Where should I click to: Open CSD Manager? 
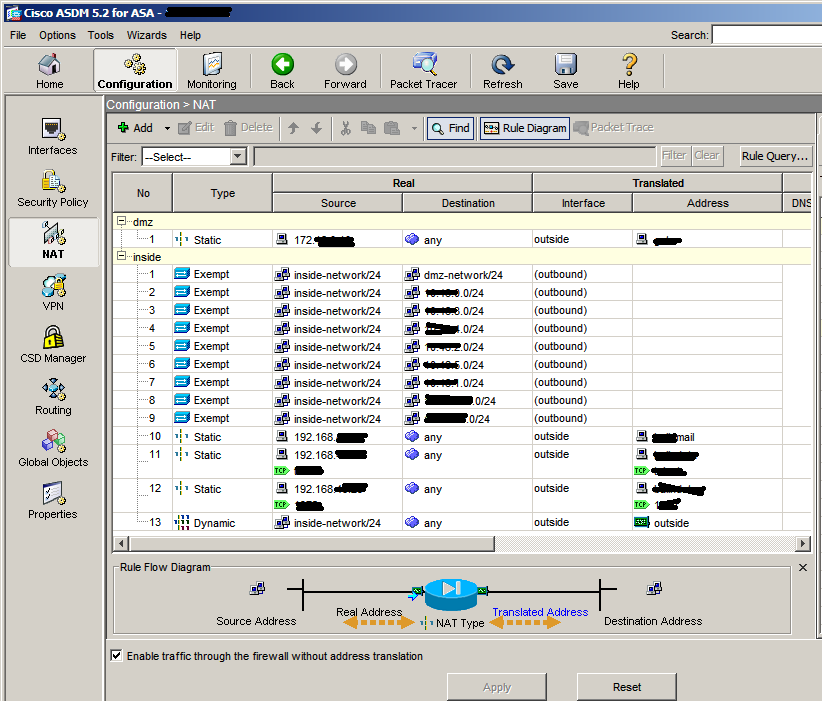click(53, 344)
